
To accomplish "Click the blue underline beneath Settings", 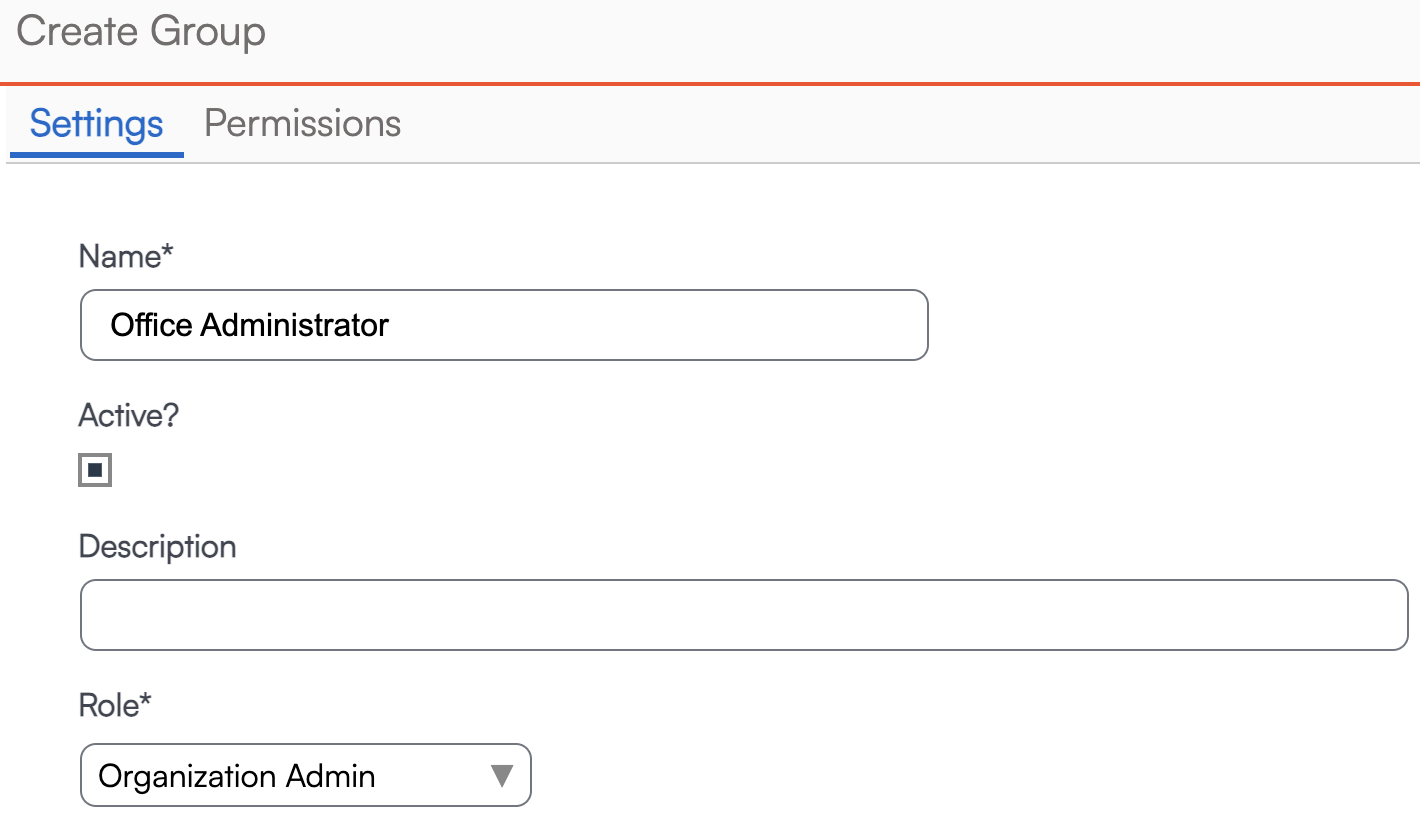I will [x=96, y=155].
